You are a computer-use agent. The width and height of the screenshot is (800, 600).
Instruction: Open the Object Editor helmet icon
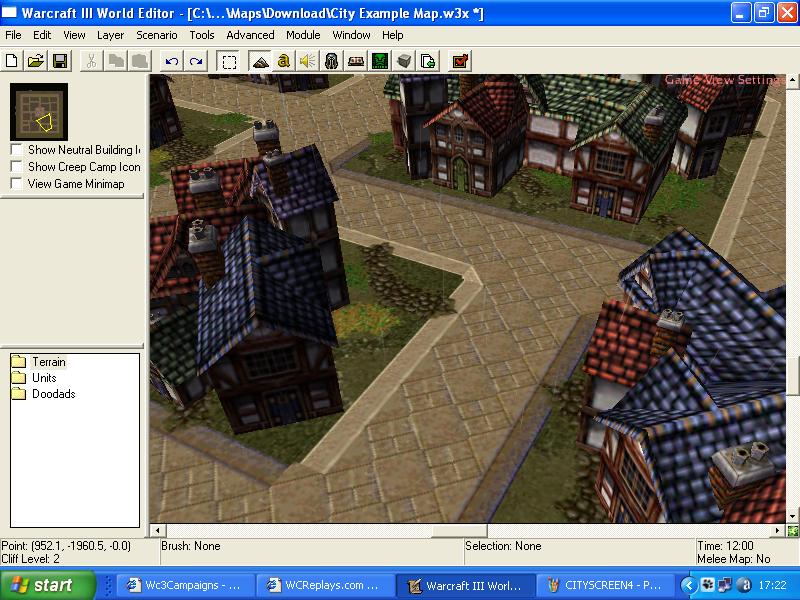pos(332,62)
